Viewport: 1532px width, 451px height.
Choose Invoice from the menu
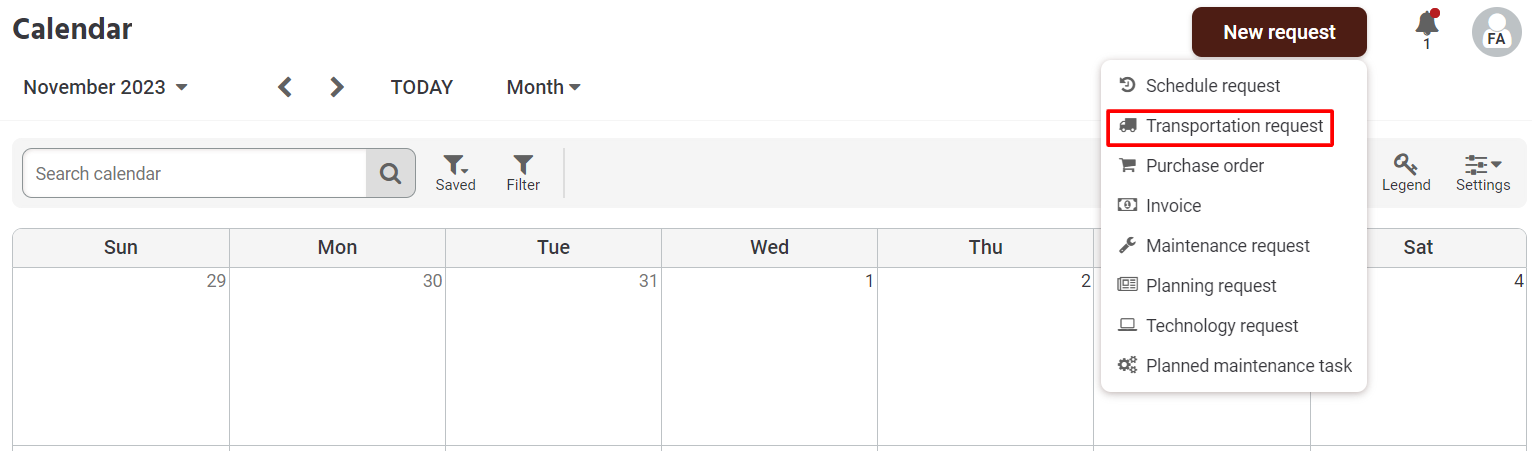pyautogui.click(x=1173, y=206)
